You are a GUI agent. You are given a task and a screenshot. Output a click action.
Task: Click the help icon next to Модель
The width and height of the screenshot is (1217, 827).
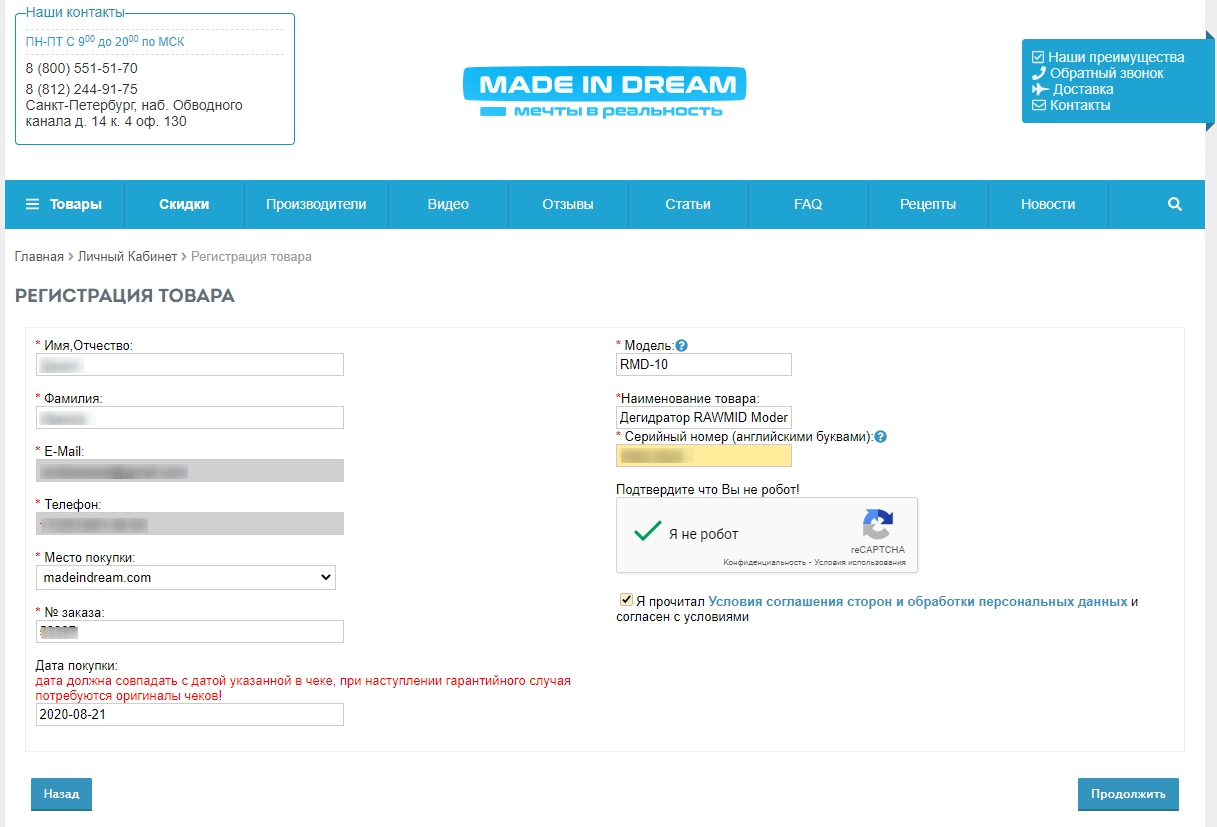682,346
